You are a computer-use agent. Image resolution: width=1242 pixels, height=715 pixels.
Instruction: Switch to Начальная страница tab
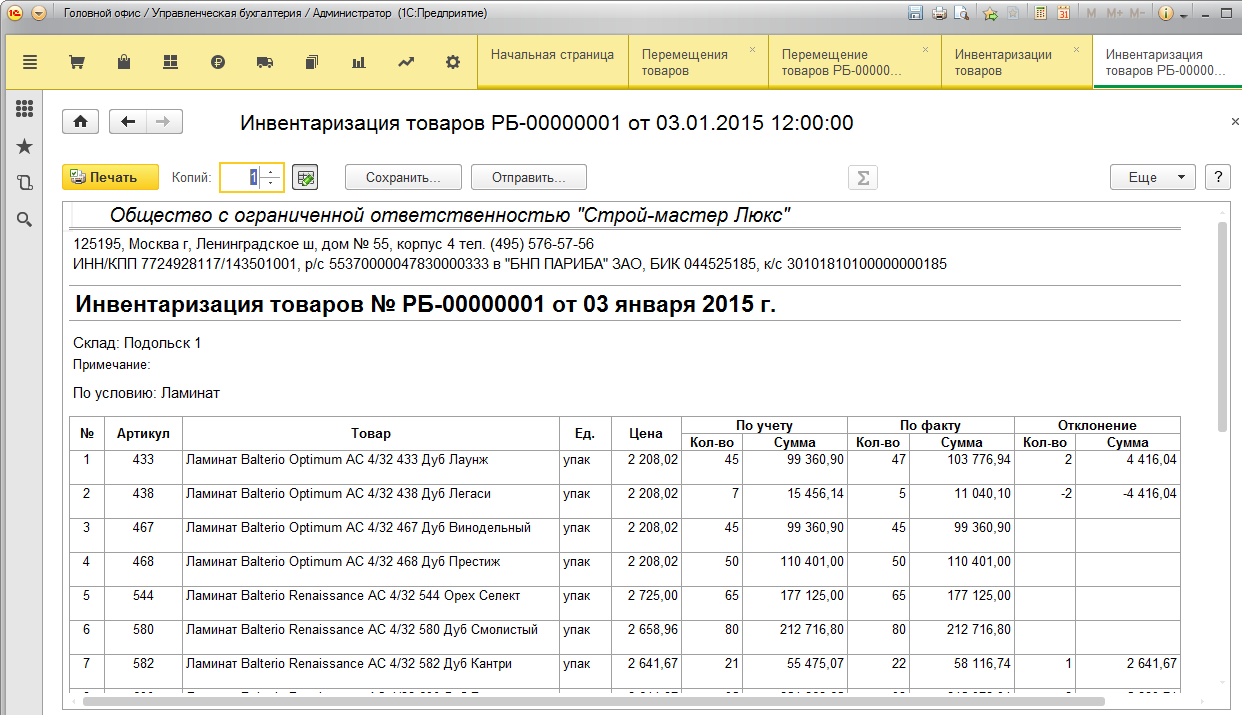tap(552, 62)
